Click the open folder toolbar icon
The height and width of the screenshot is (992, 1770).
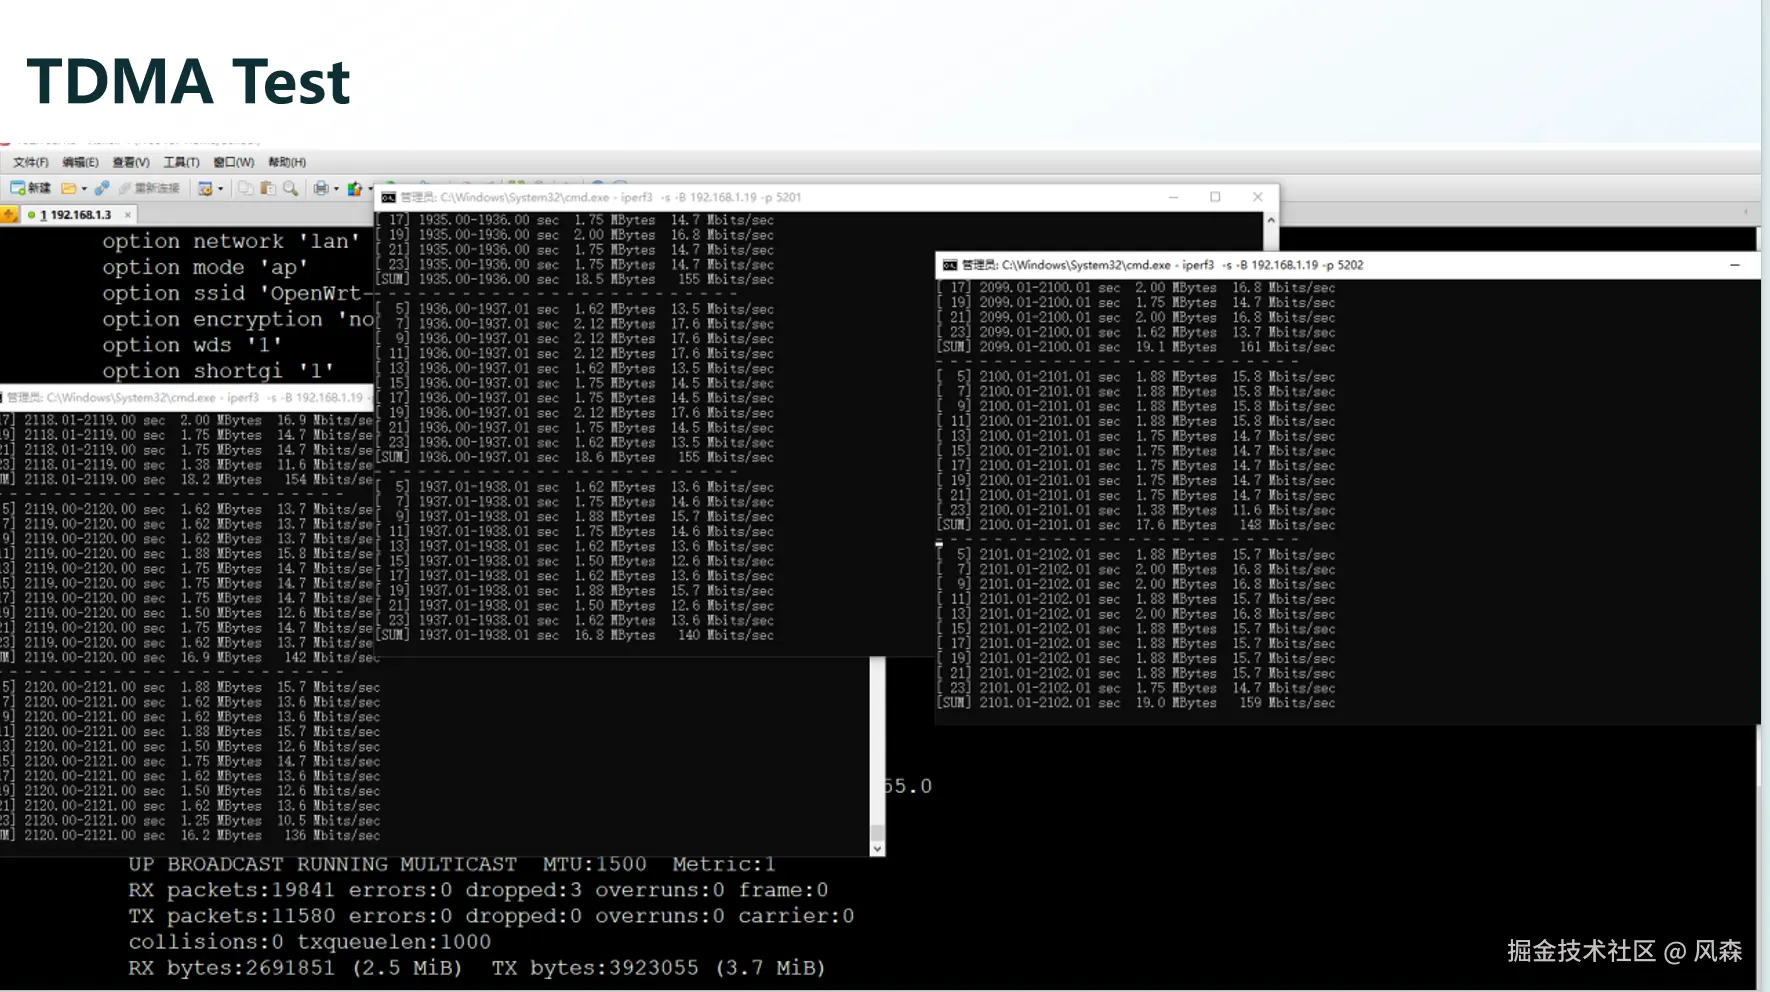point(69,188)
